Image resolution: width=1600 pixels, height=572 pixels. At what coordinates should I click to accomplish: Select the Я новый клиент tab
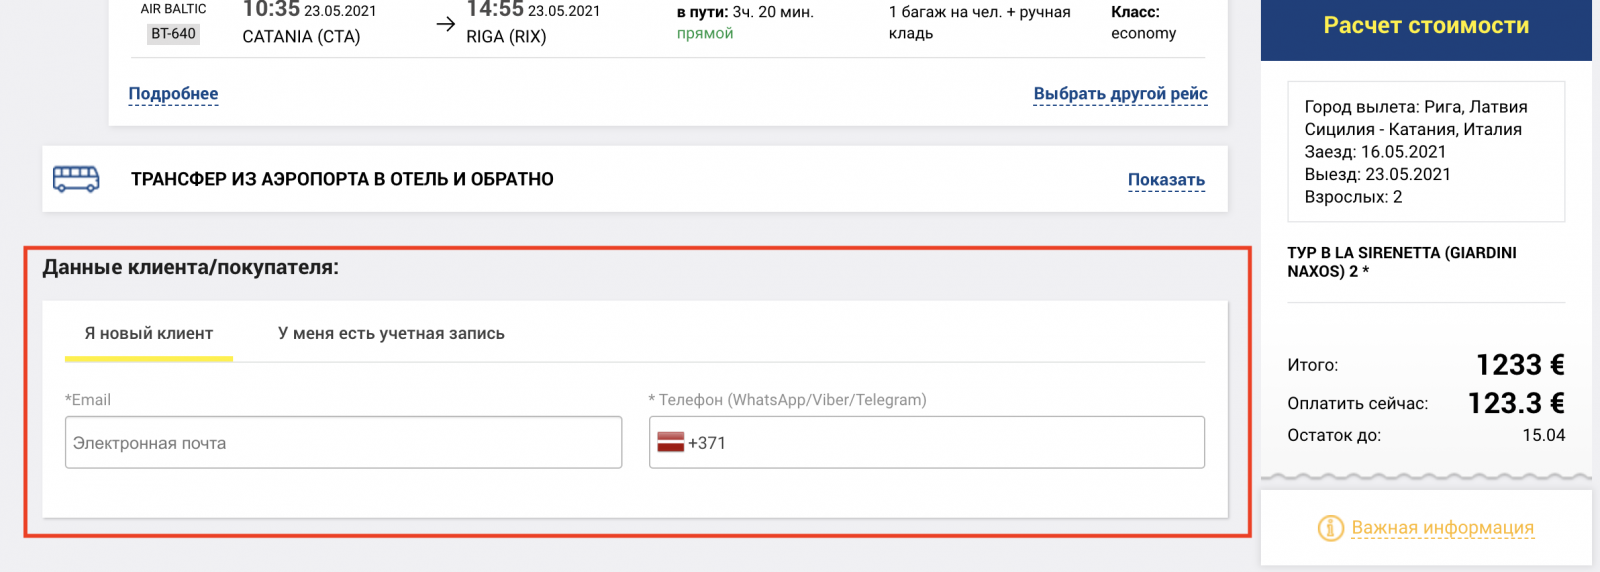coord(149,334)
